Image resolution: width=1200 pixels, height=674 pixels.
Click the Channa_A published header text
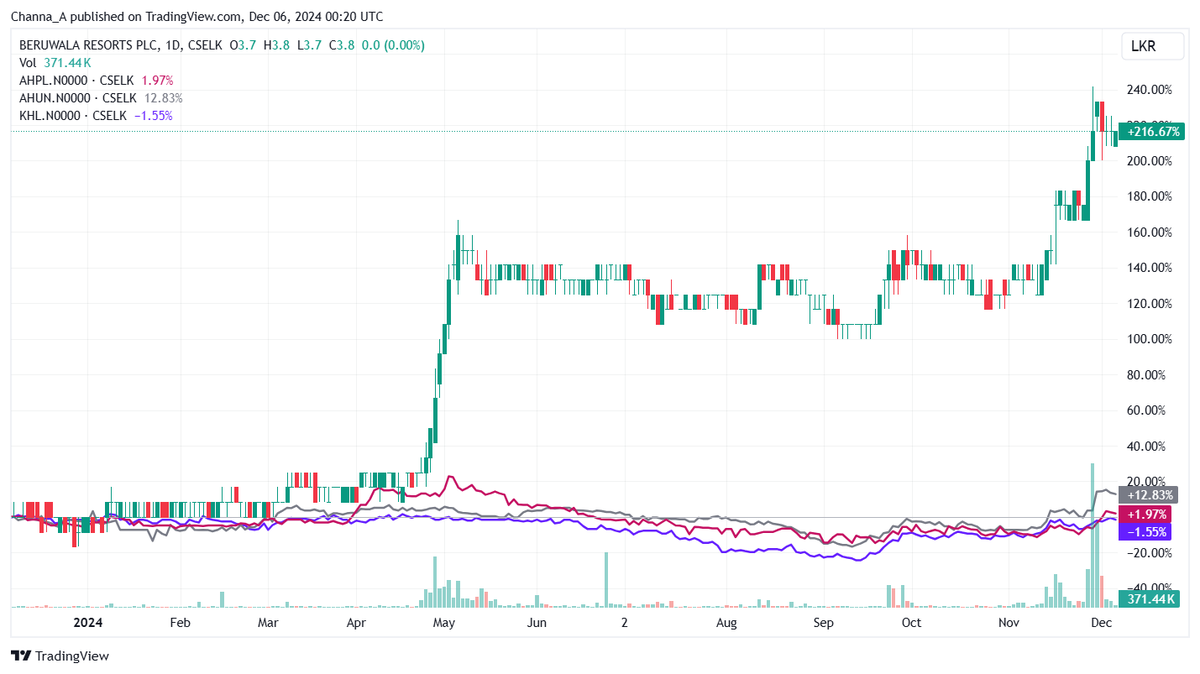pyautogui.click(x=197, y=17)
